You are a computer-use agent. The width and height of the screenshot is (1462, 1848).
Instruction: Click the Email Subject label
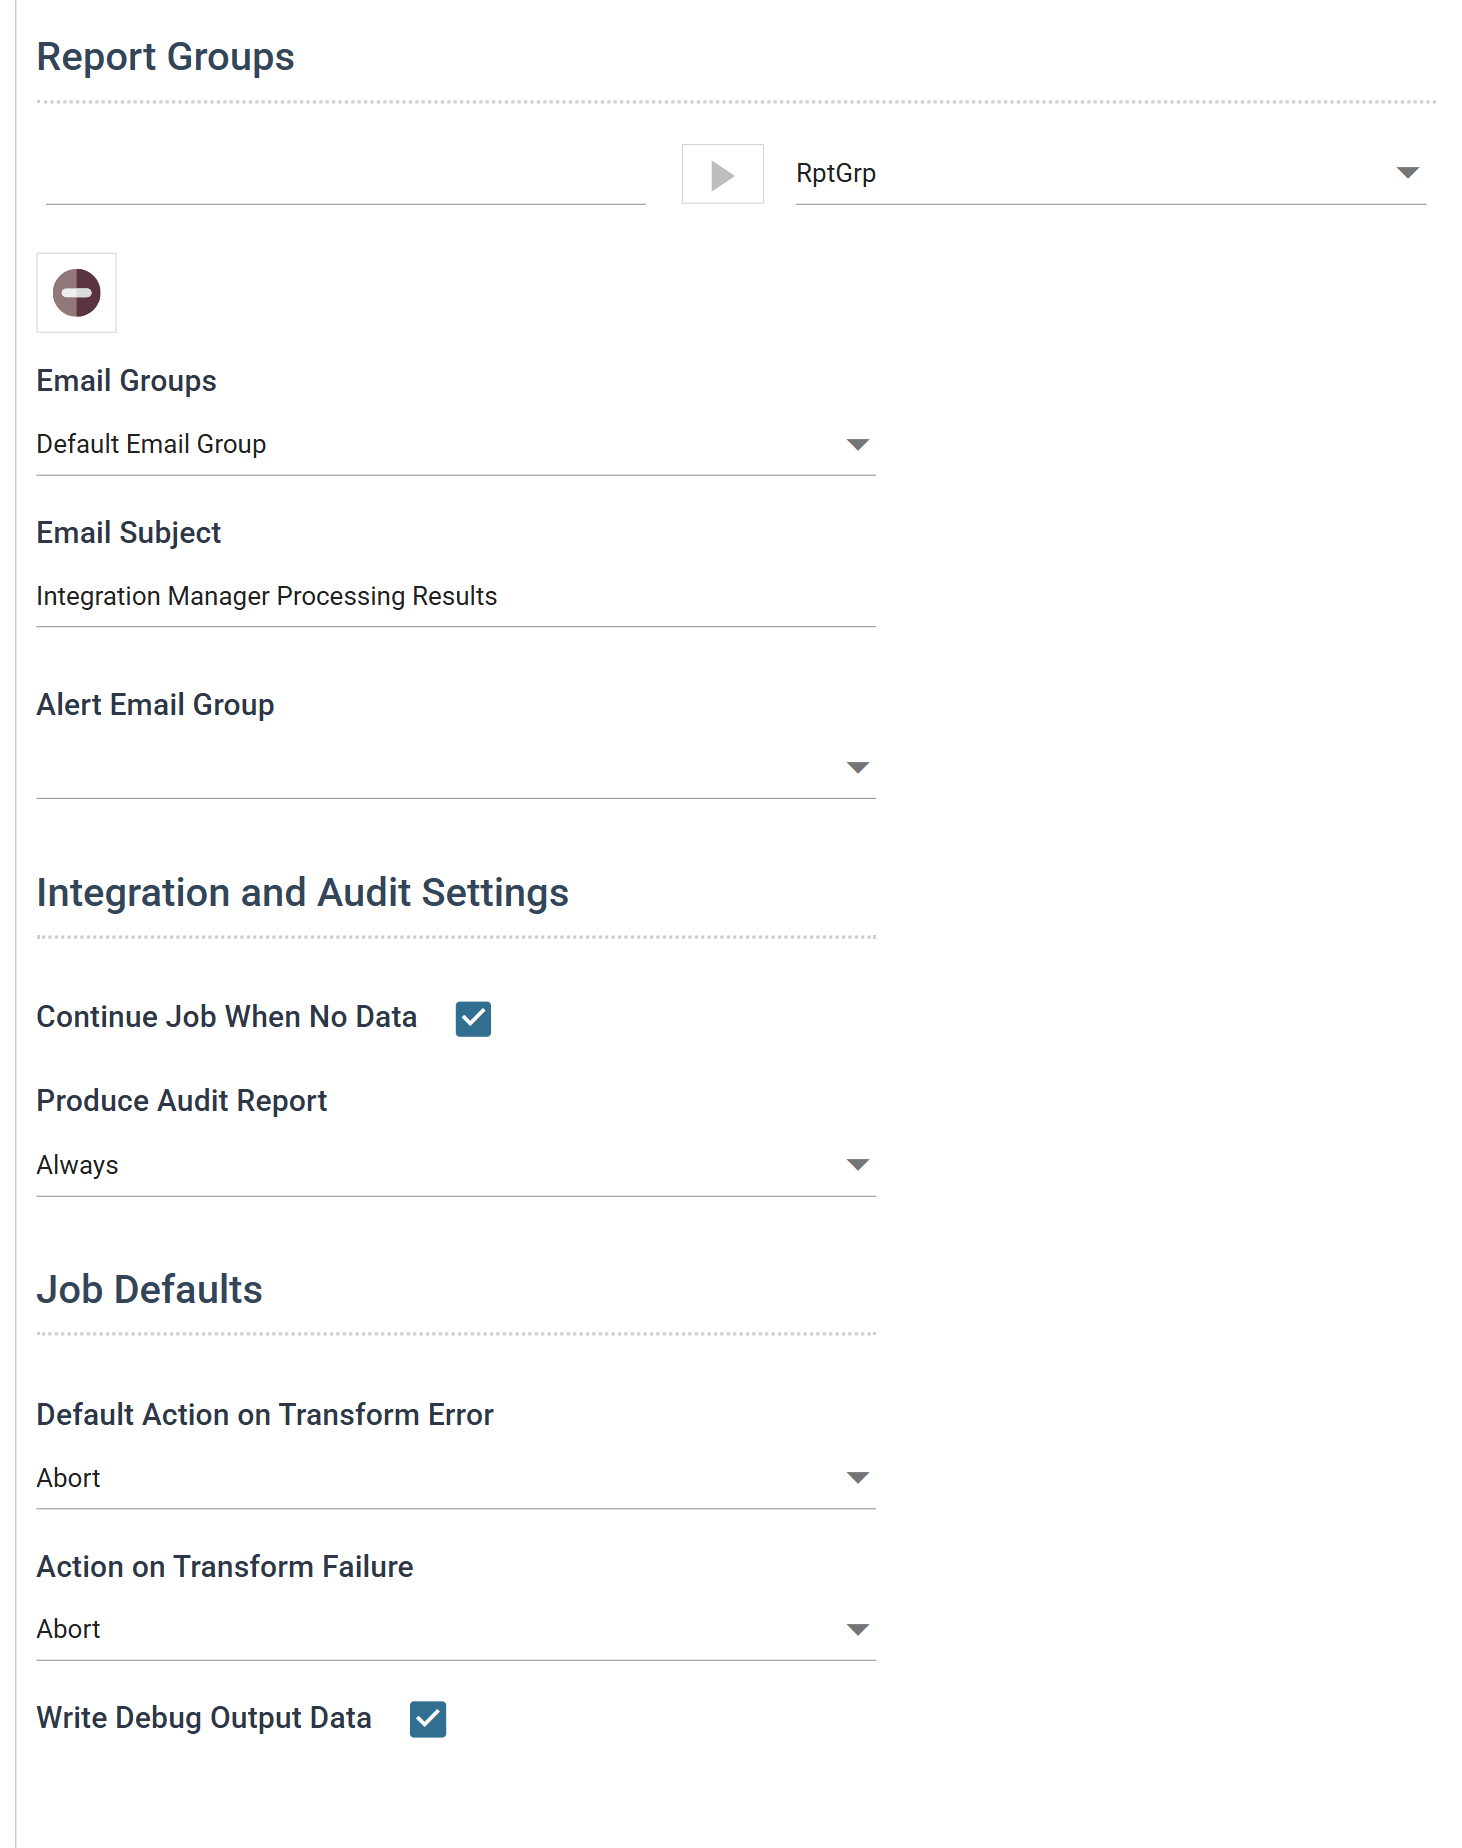pos(129,533)
